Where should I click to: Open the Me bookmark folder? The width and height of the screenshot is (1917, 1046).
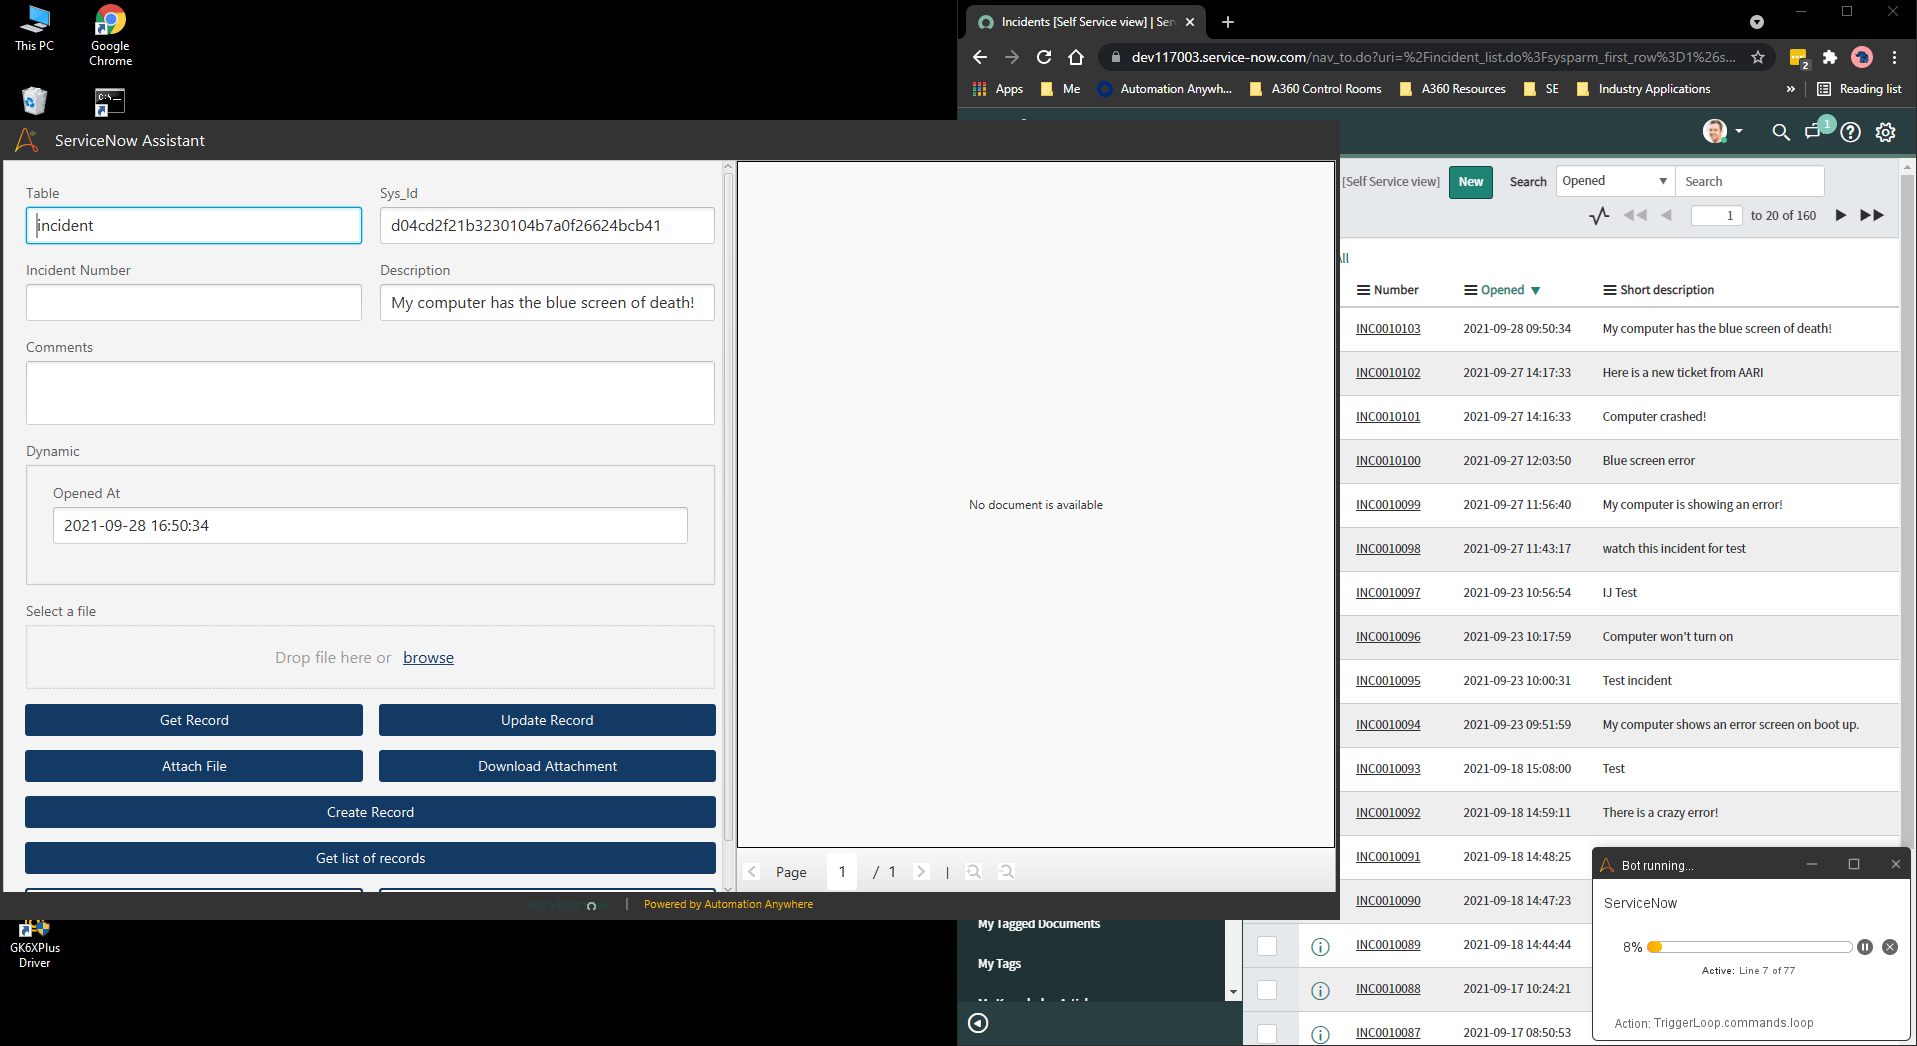pyautogui.click(x=1061, y=89)
